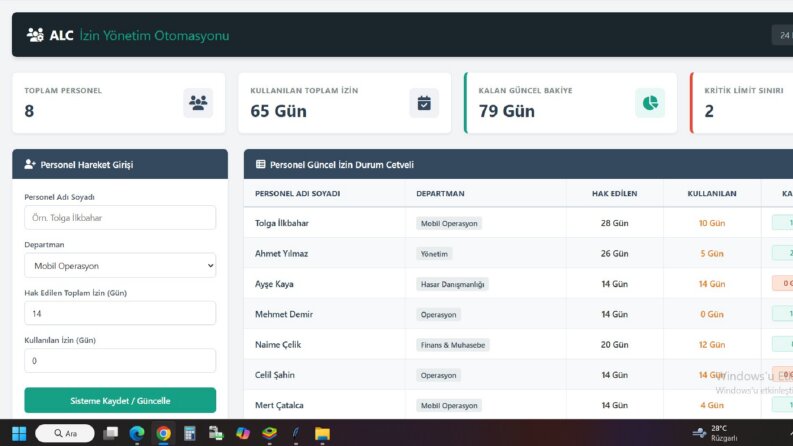Switch to Google Chrome in the taskbar
Image resolution: width=793 pixels, height=446 pixels.
(163, 433)
